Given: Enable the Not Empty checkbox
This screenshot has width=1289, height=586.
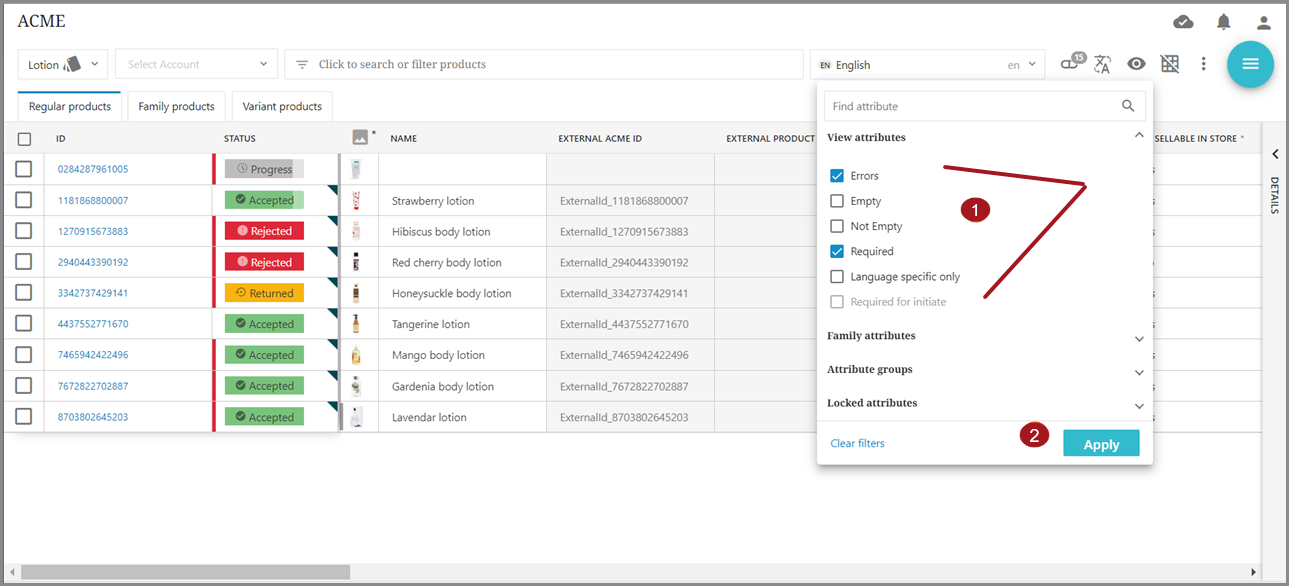Looking at the screenshot, I should pyautogui.click(x=837, y=226).
